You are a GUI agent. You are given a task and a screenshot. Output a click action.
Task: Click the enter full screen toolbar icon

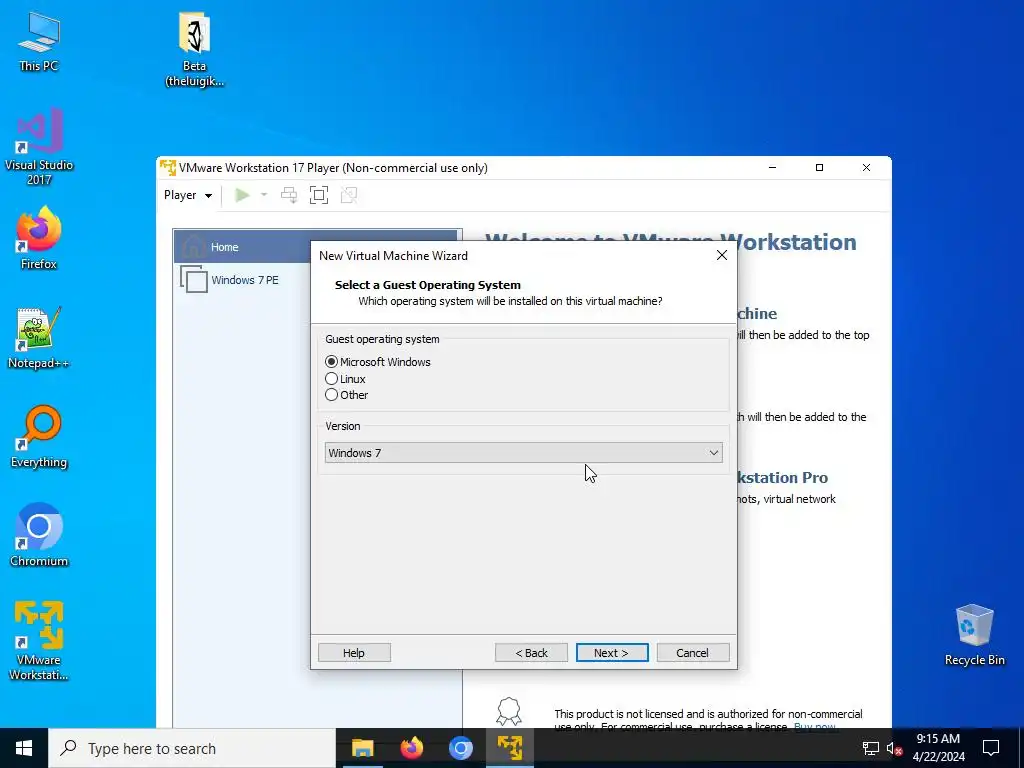pyautogui.click(x=319, y=195)
